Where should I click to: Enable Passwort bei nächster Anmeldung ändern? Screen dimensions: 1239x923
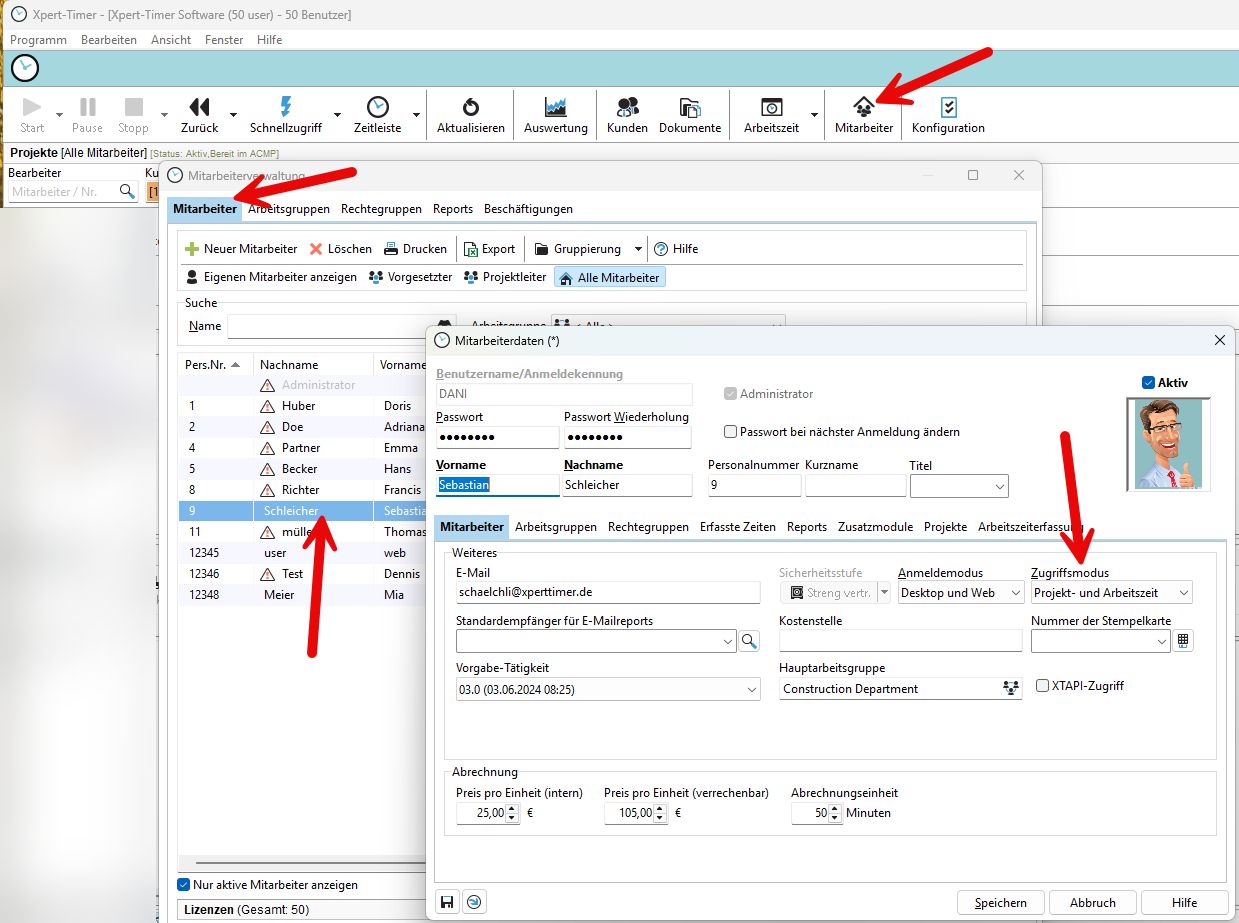pos(731,432)
